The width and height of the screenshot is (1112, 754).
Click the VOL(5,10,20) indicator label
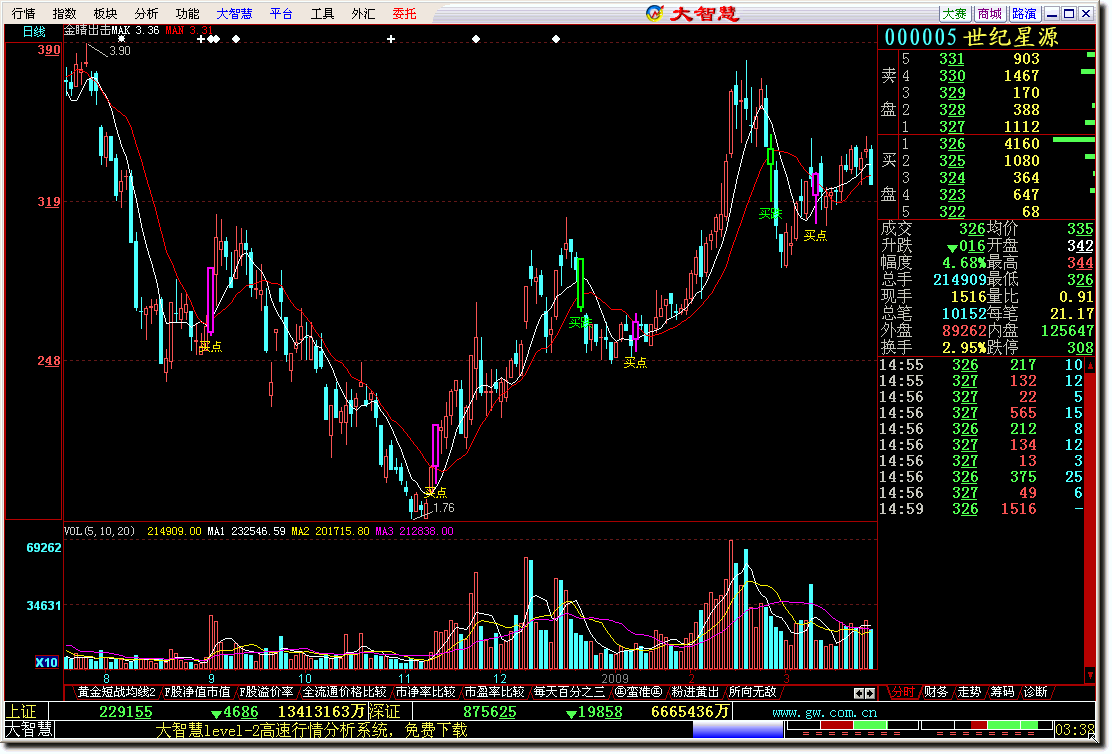tap(99, 531)
